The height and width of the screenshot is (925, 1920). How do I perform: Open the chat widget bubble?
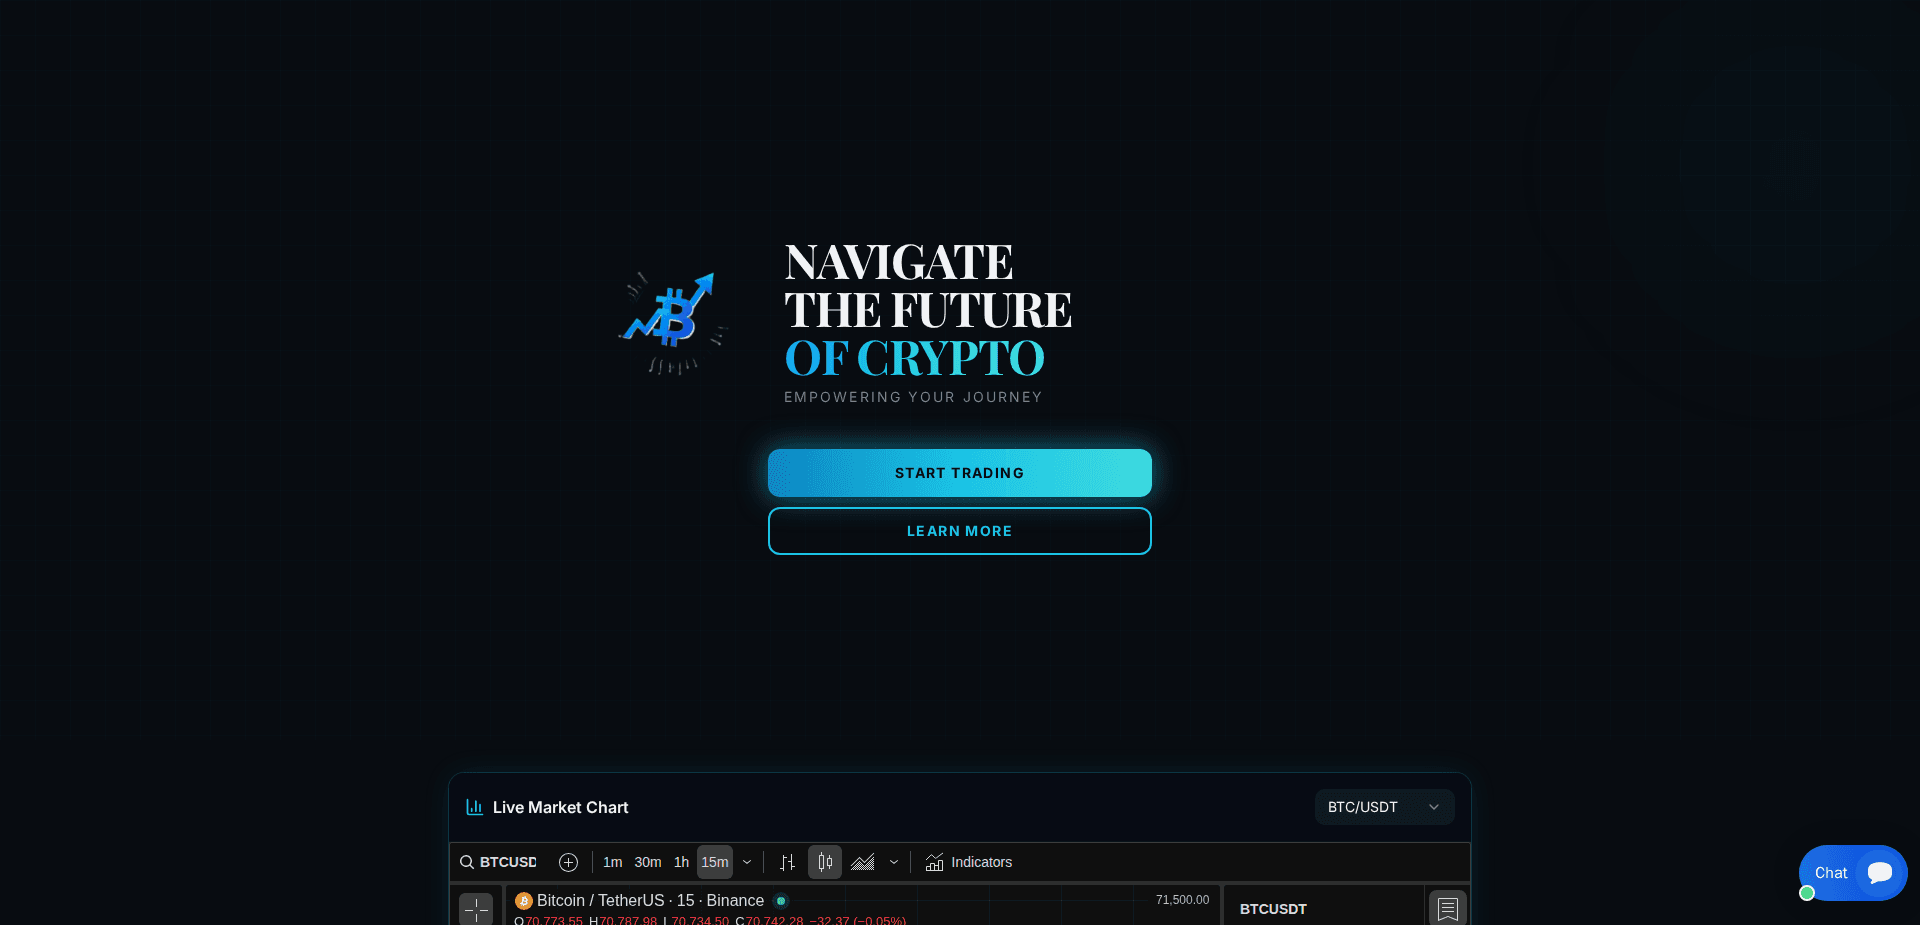coord(1852,873)
